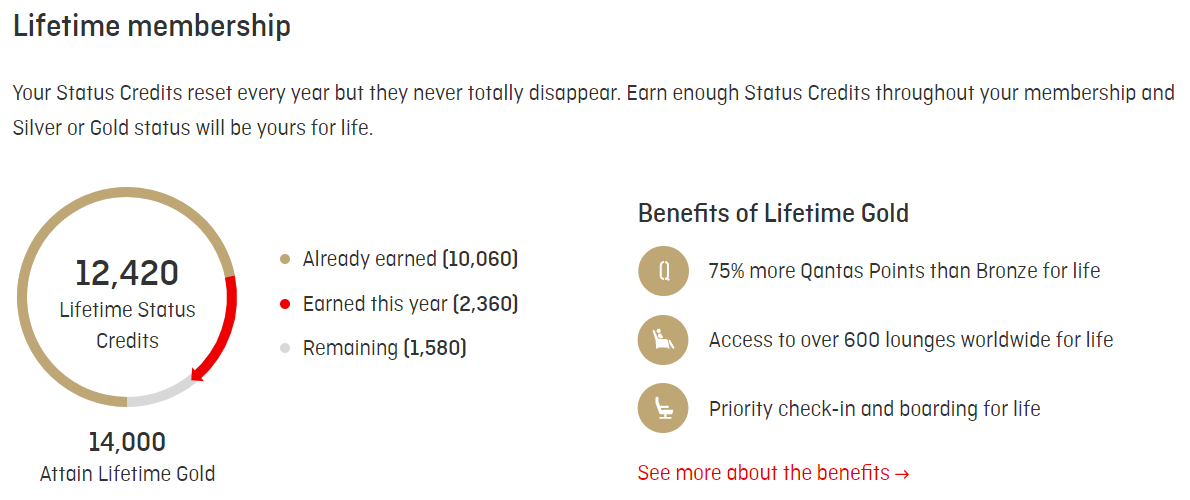Viewport: 1190px width, 500px height.
Task: Open 'See more about the benefits' link
Action: (764, 473)
